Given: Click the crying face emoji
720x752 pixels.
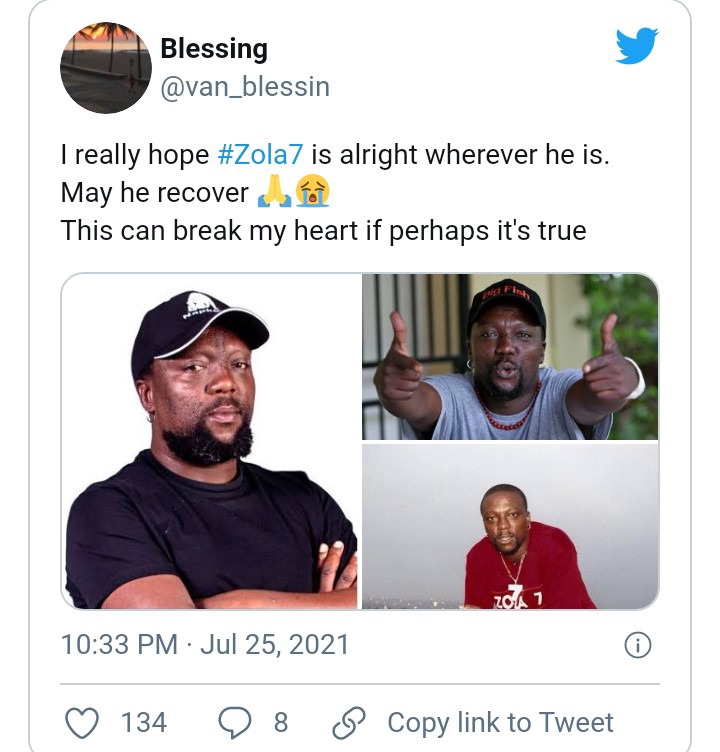Looking at the screenshot, I should click(311, 192).
